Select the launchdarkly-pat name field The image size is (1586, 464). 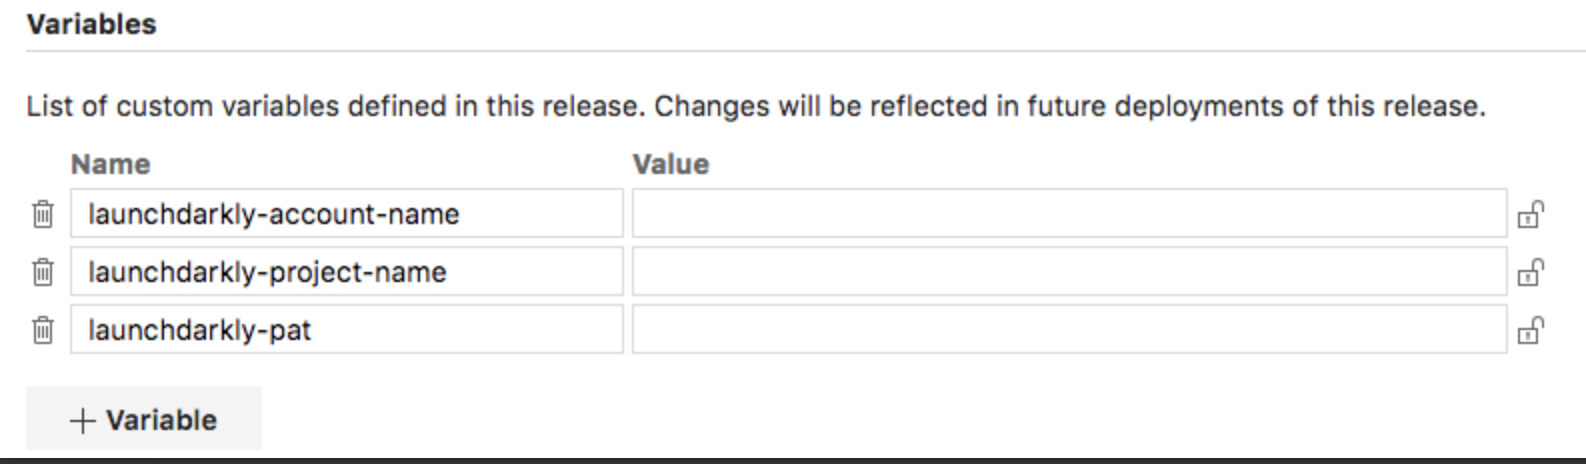pyautogui.click(x=346, y=330)
